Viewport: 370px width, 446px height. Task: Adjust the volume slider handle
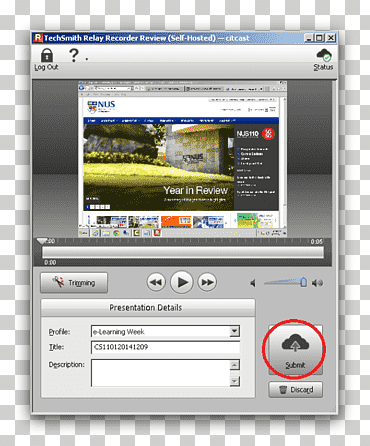point(303,282)
